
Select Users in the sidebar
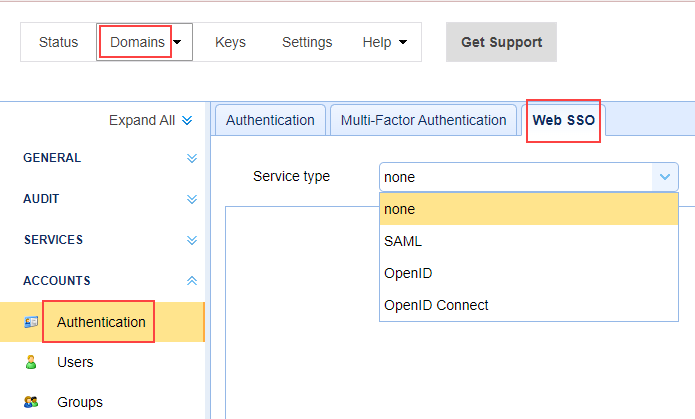tap(75, 362)
